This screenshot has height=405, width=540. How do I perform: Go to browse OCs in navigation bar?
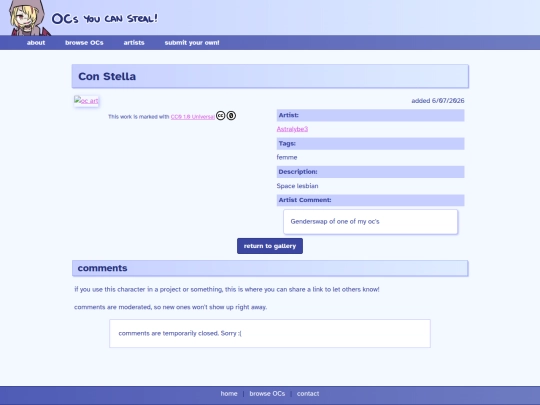pyautogui.click(x=84, y=43)
